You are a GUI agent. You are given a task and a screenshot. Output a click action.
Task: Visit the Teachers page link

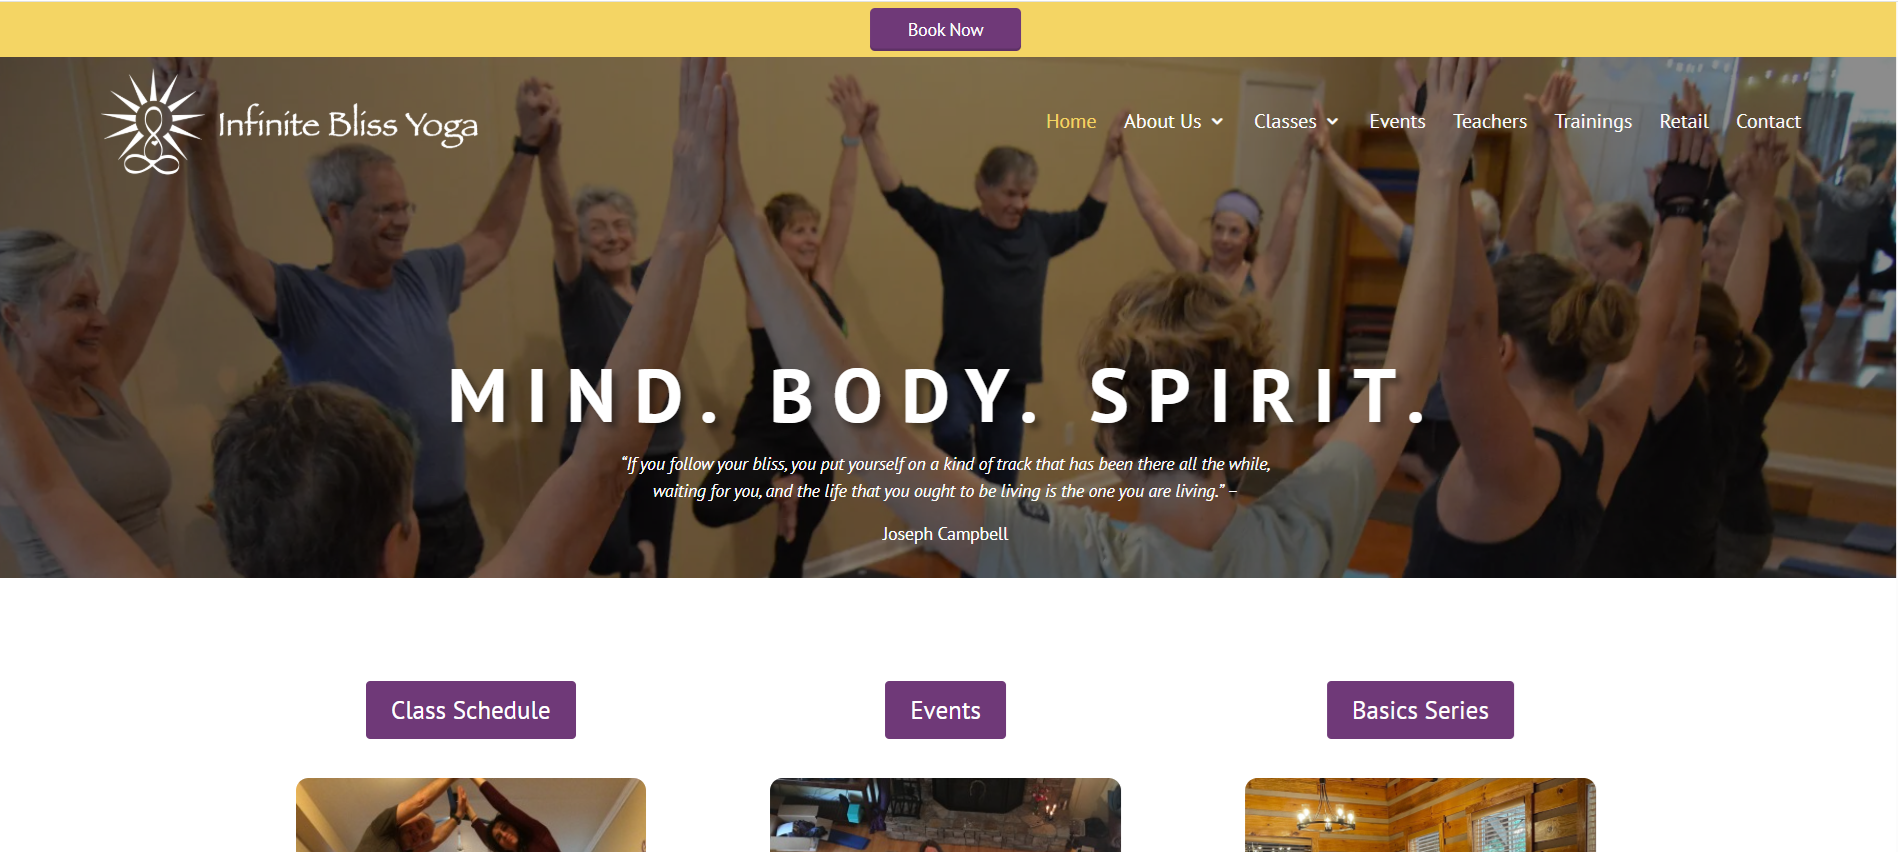[x=1490, y=121]
